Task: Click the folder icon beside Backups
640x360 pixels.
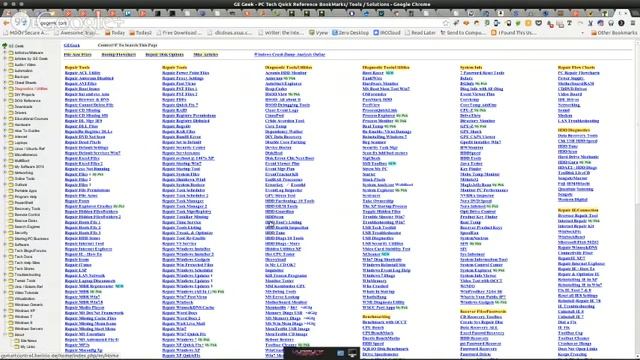Action: point(11,77)
